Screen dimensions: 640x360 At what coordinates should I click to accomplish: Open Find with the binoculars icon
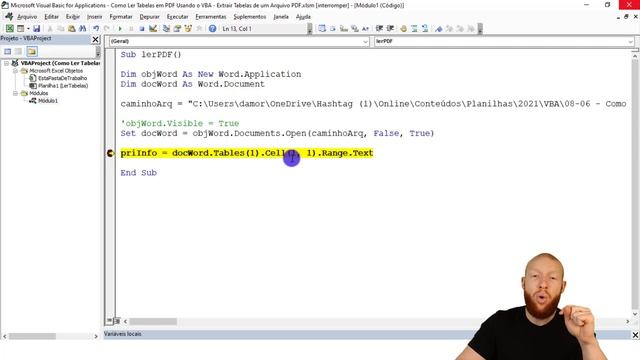click(82, 29)
